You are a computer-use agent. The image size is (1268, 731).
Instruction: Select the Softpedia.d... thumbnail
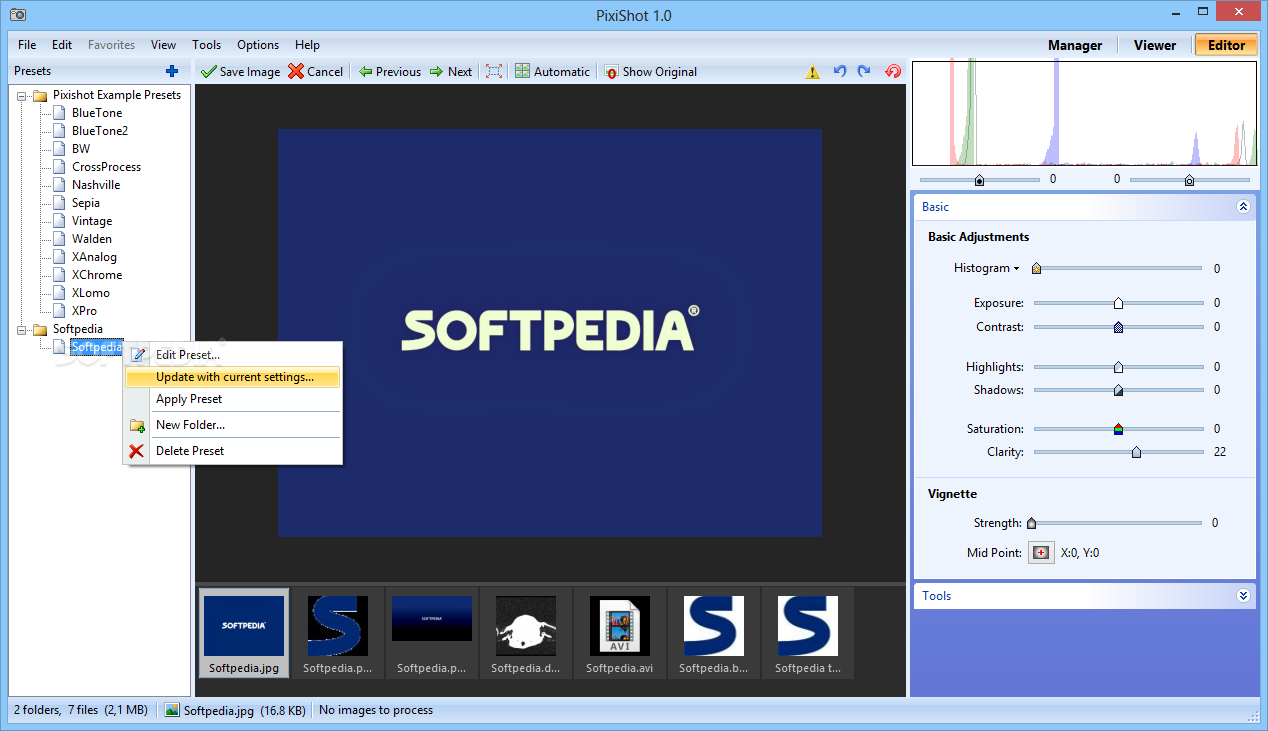point(526,633)
